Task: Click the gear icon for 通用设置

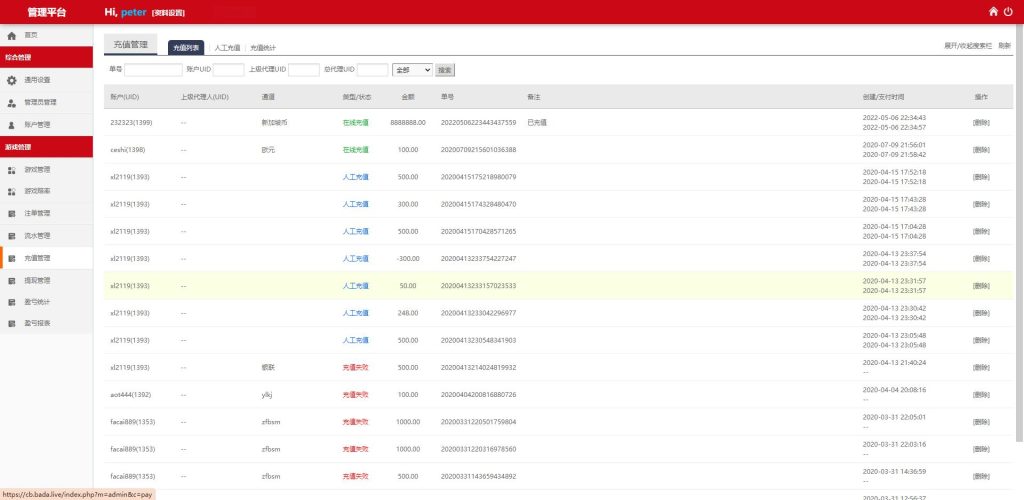Action: click(x=12, y=80)
